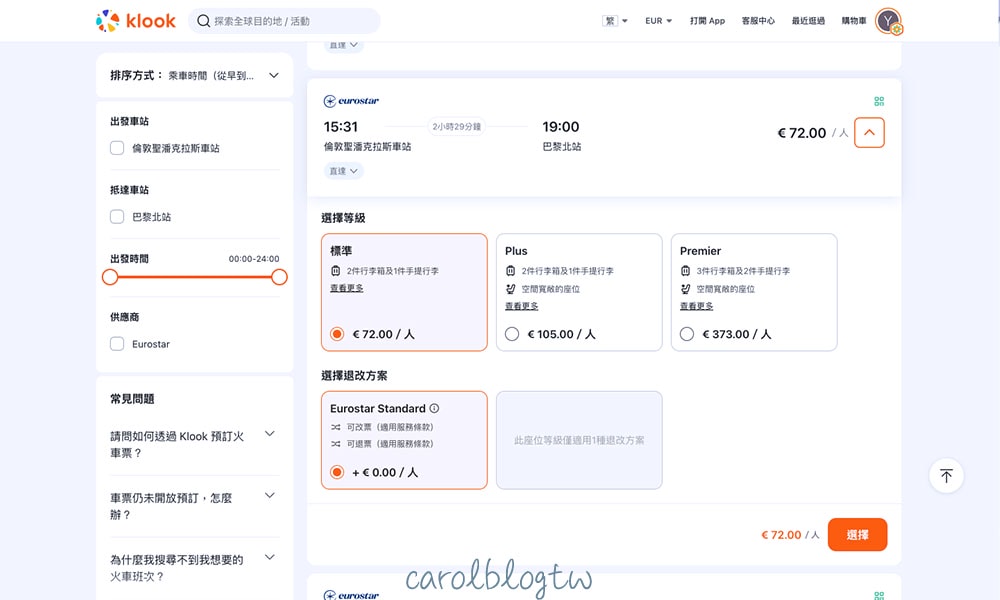
Task: Click the Eurostar logo on the 15:31 train
Action: pos(351,101)
